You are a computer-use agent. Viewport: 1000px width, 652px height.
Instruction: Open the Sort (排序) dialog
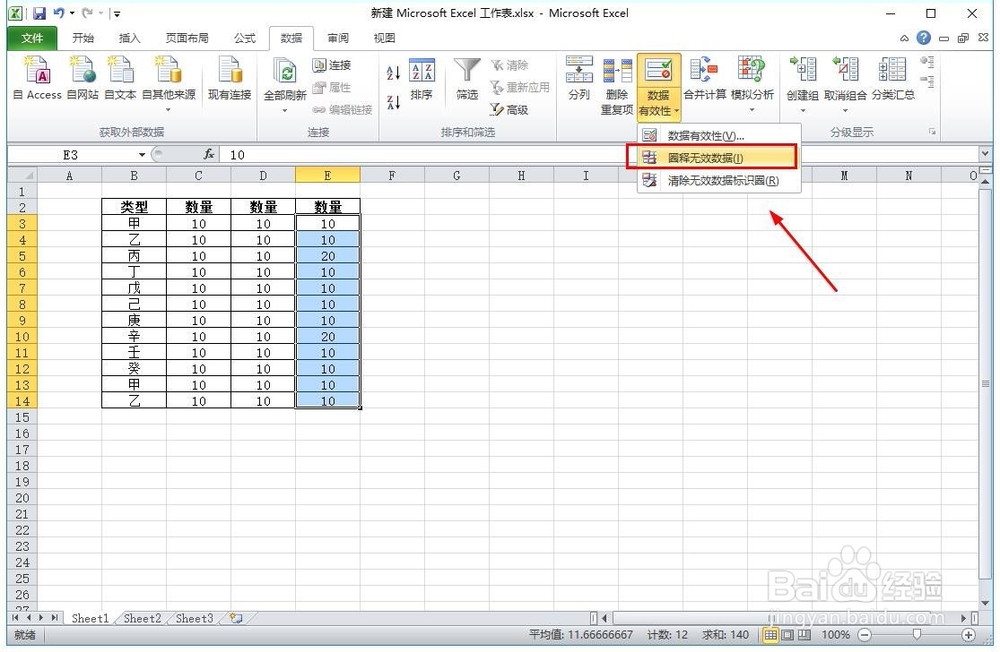(422, 78)
